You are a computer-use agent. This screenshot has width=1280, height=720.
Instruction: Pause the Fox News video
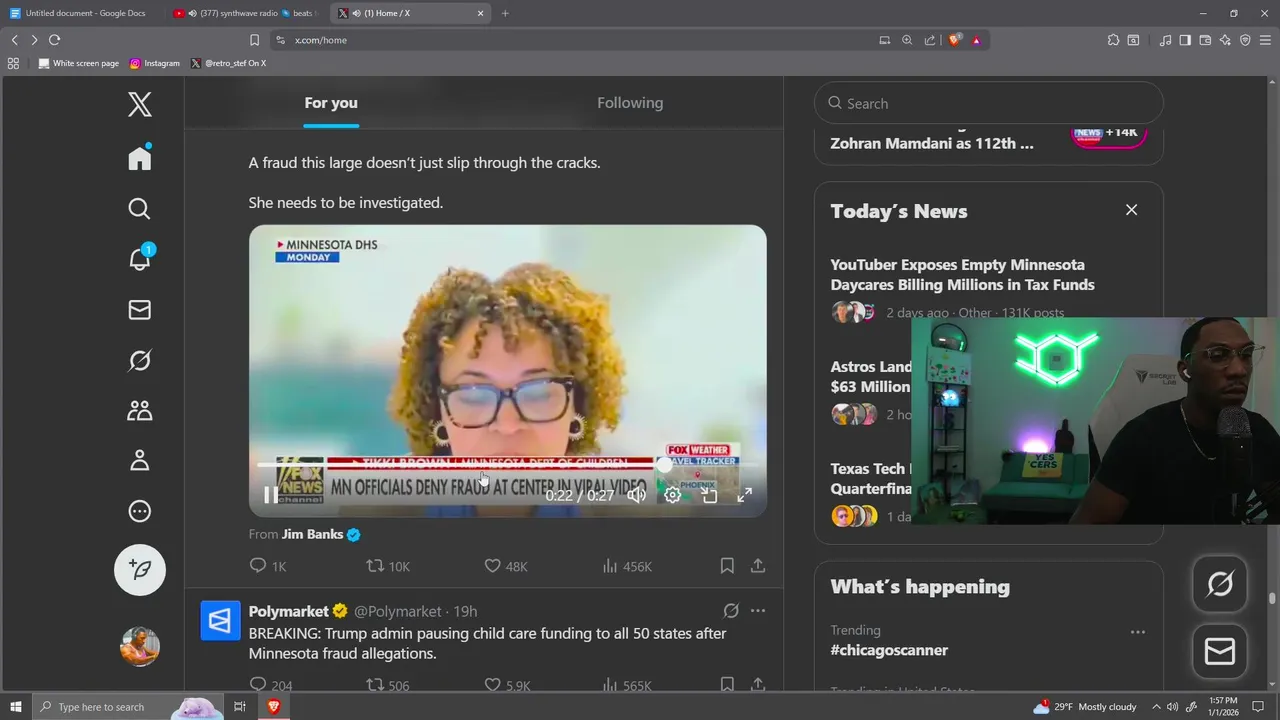tap(271, 495)
